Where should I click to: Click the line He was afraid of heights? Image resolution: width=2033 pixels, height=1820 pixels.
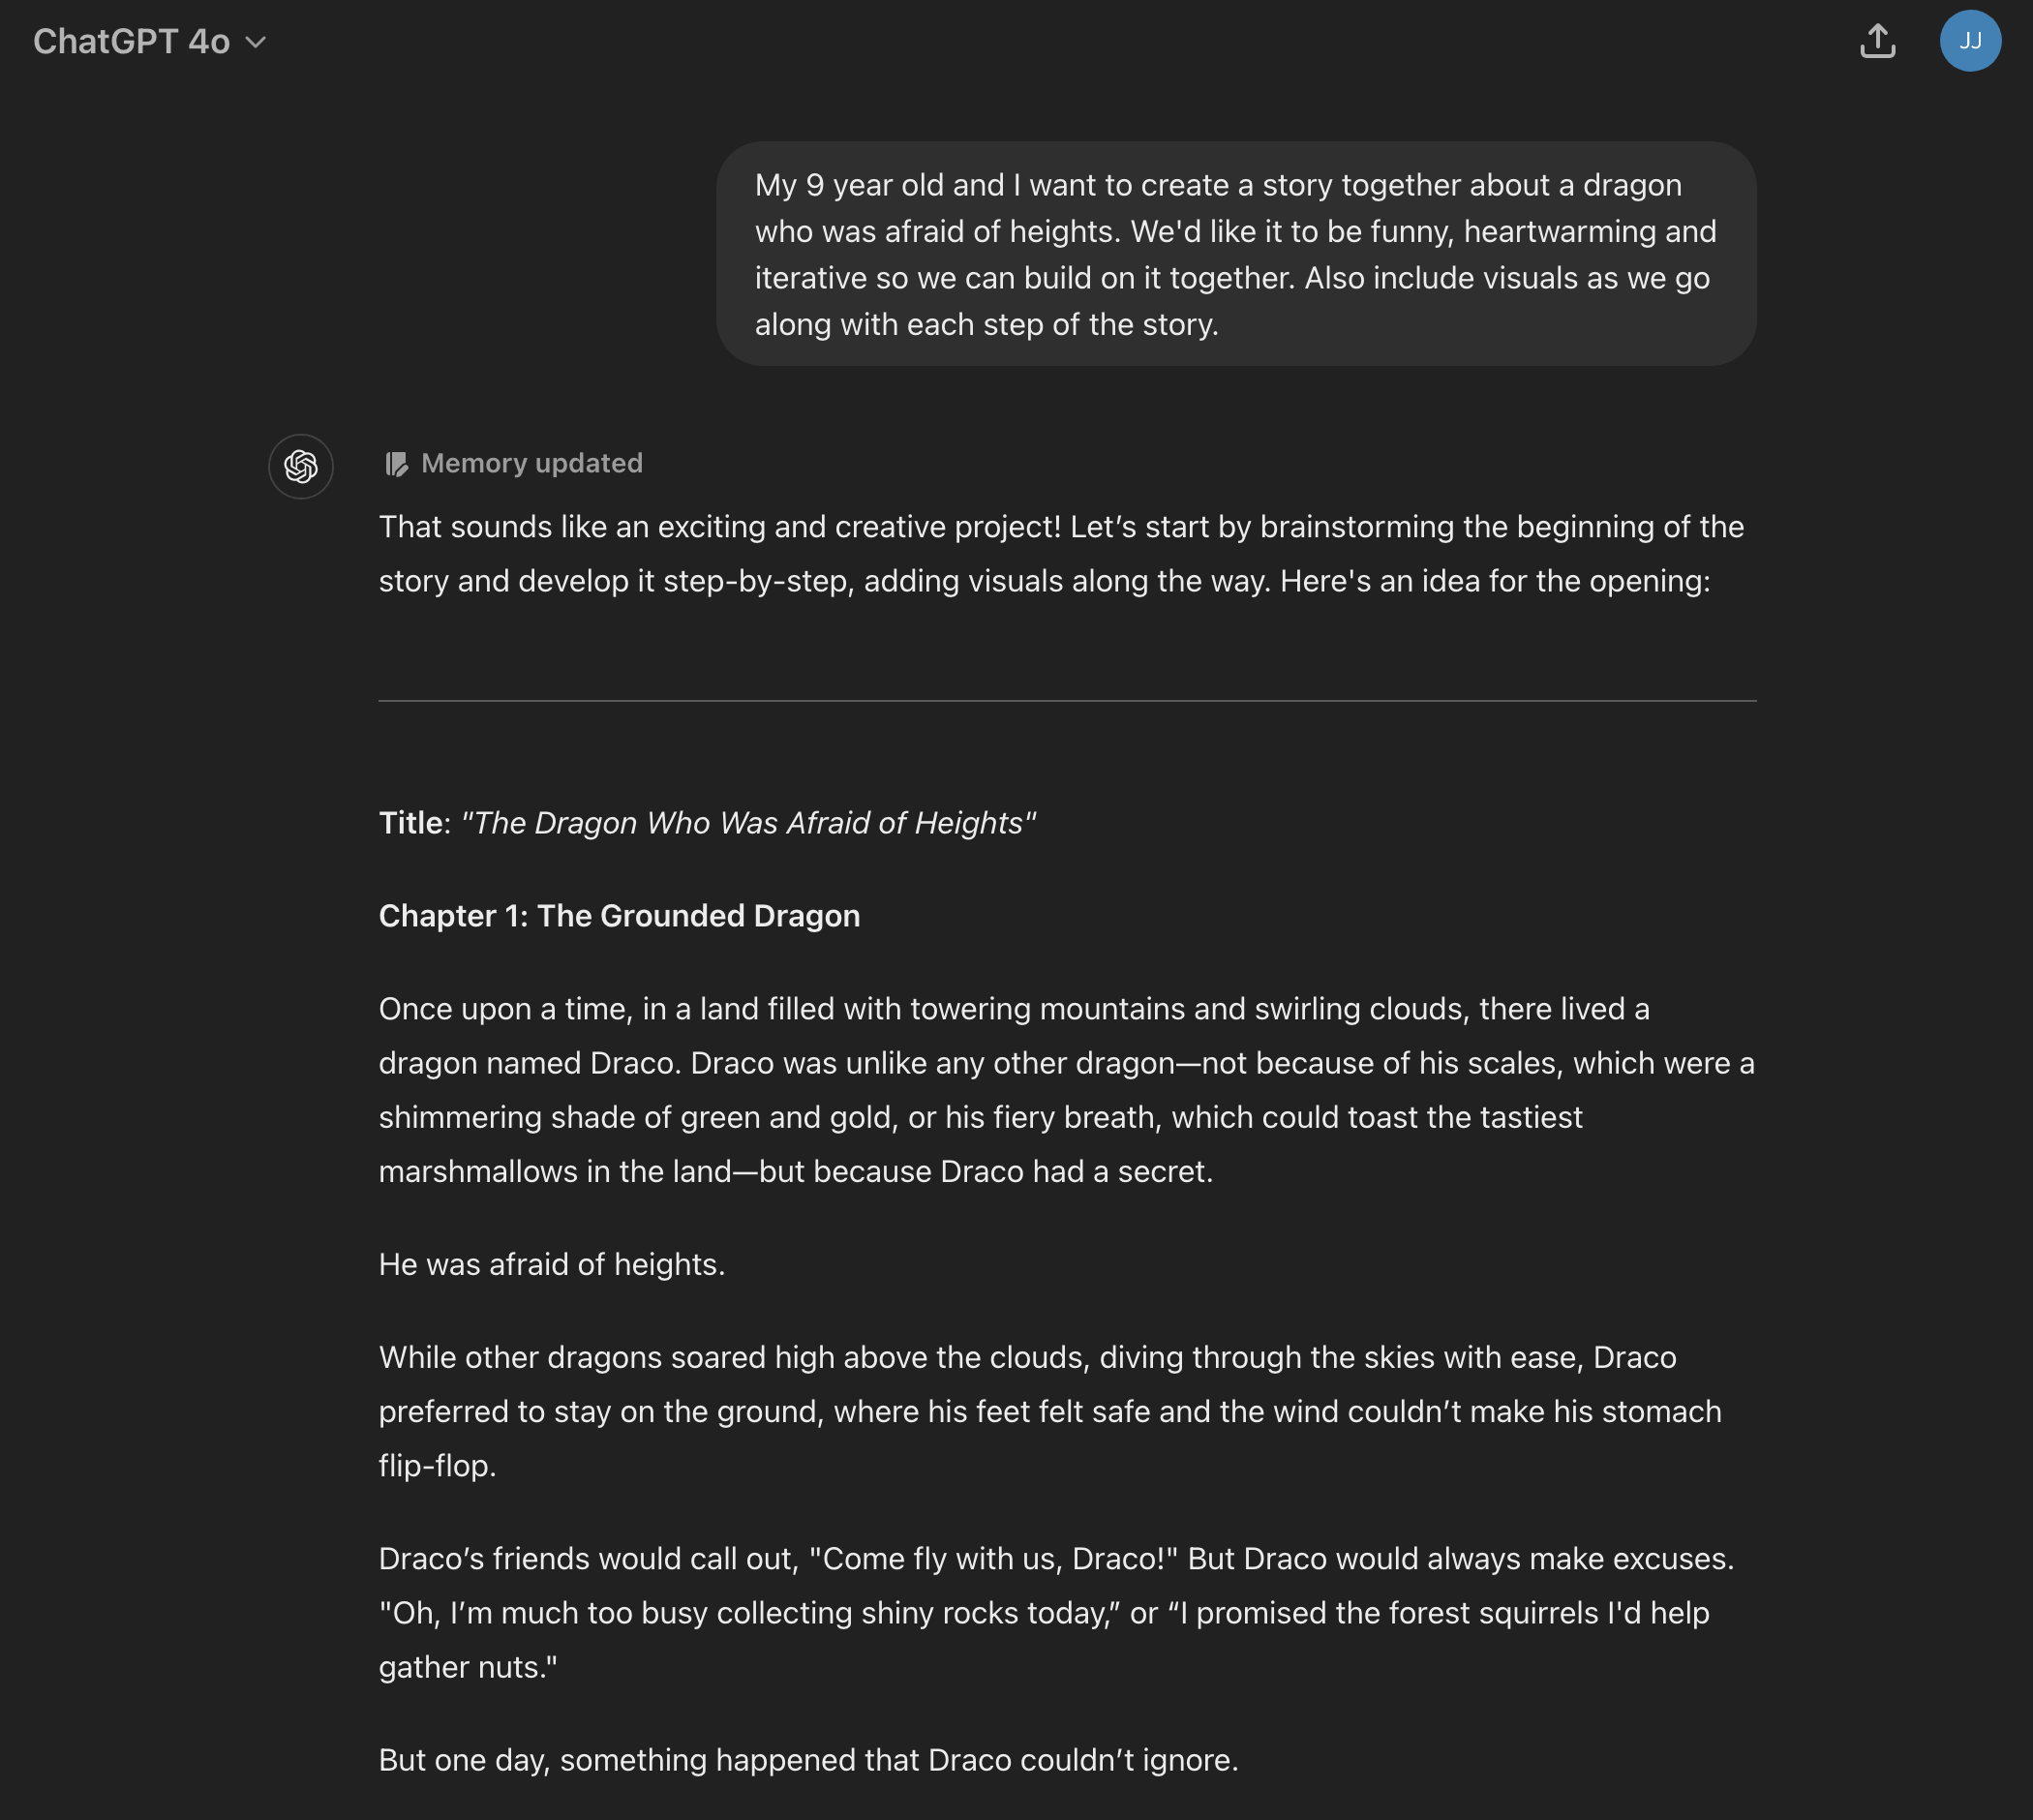click(x=551, y=1264)
